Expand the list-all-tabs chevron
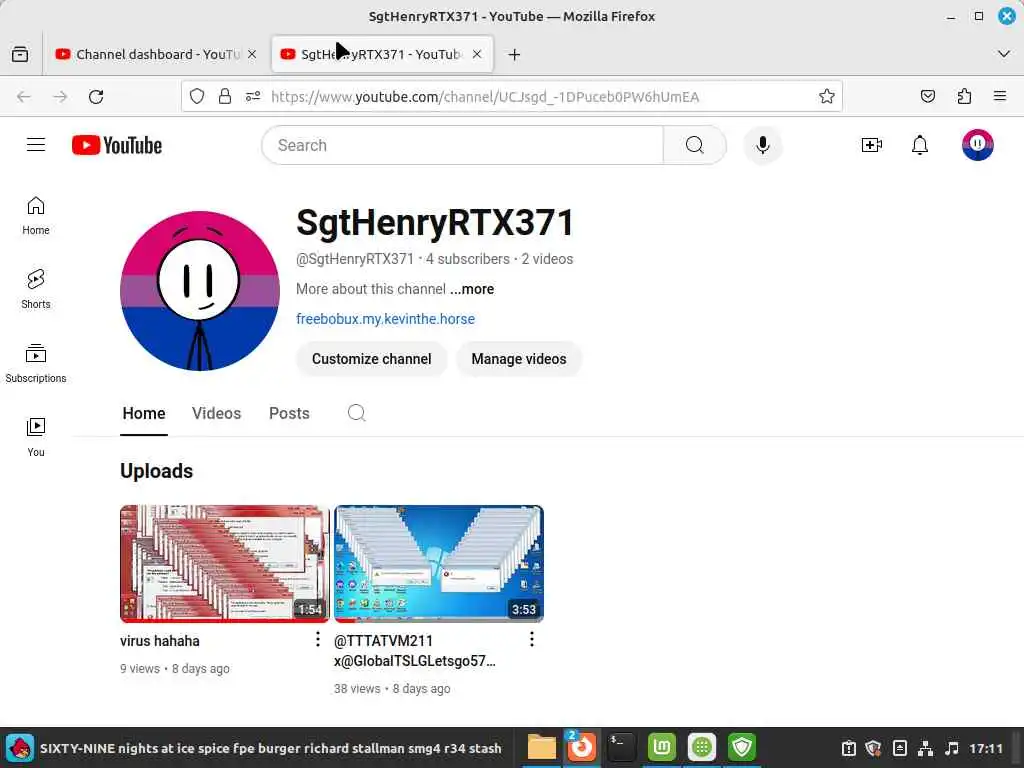1024x768 pixels. coord(1004,54)
